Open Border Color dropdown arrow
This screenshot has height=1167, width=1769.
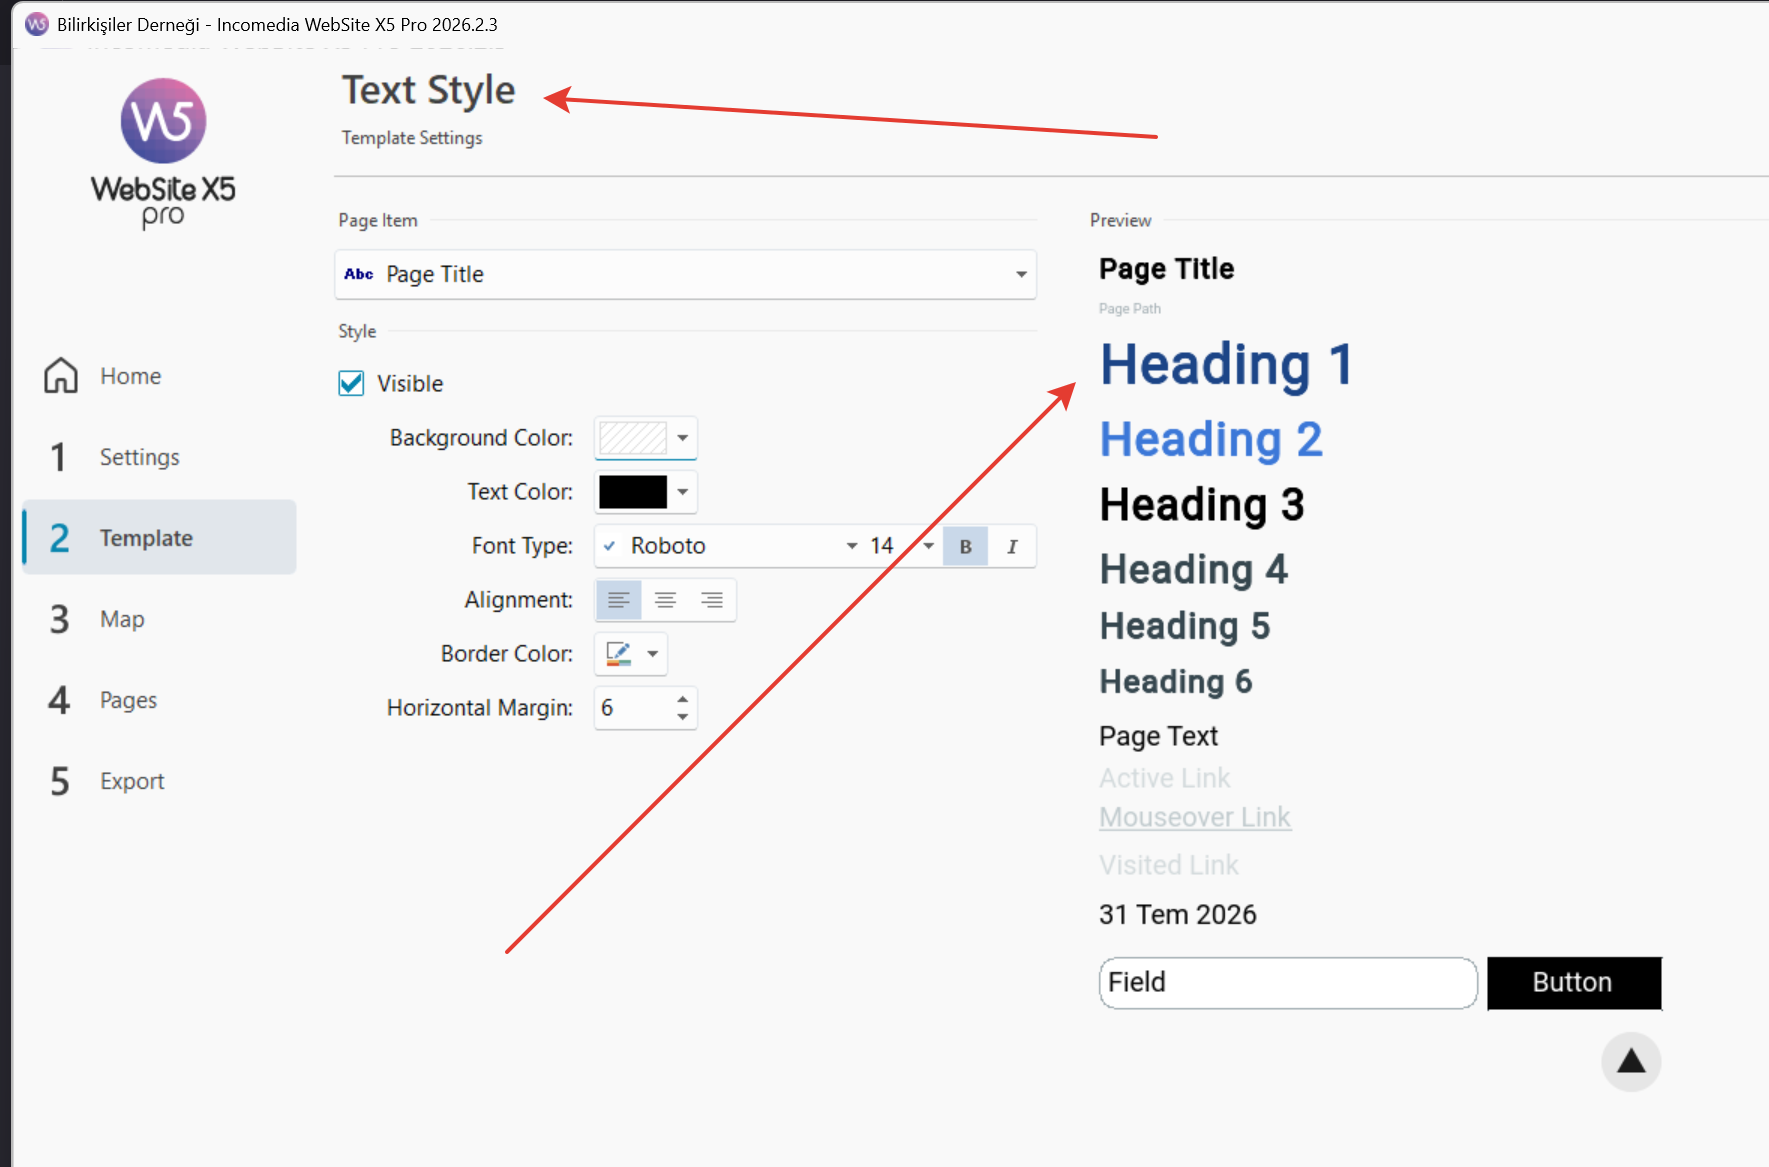(x=652, y=654)
